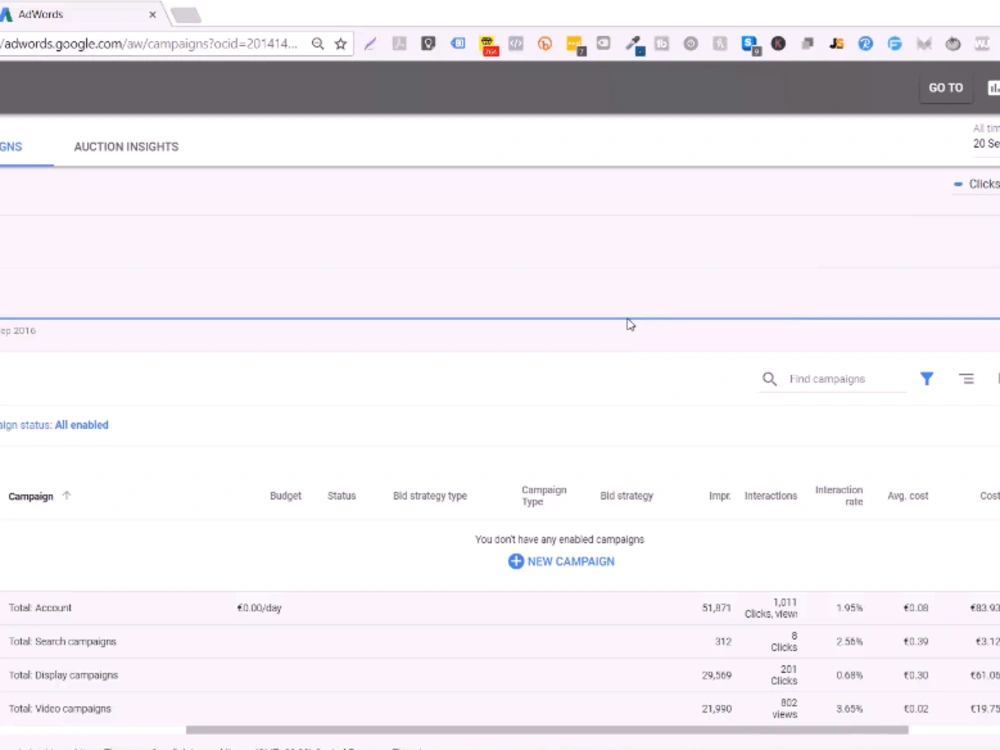This screenshot has height=750, width=1000.
Task: Open the blue S extension with badge
Action: click(750, 45)
